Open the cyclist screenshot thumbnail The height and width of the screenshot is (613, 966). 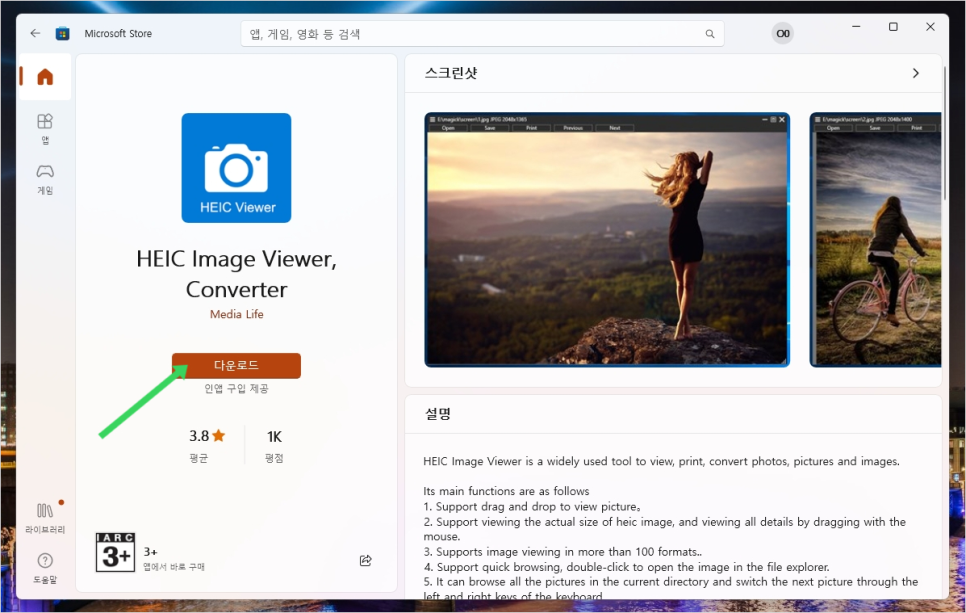(x=875, y=240)
